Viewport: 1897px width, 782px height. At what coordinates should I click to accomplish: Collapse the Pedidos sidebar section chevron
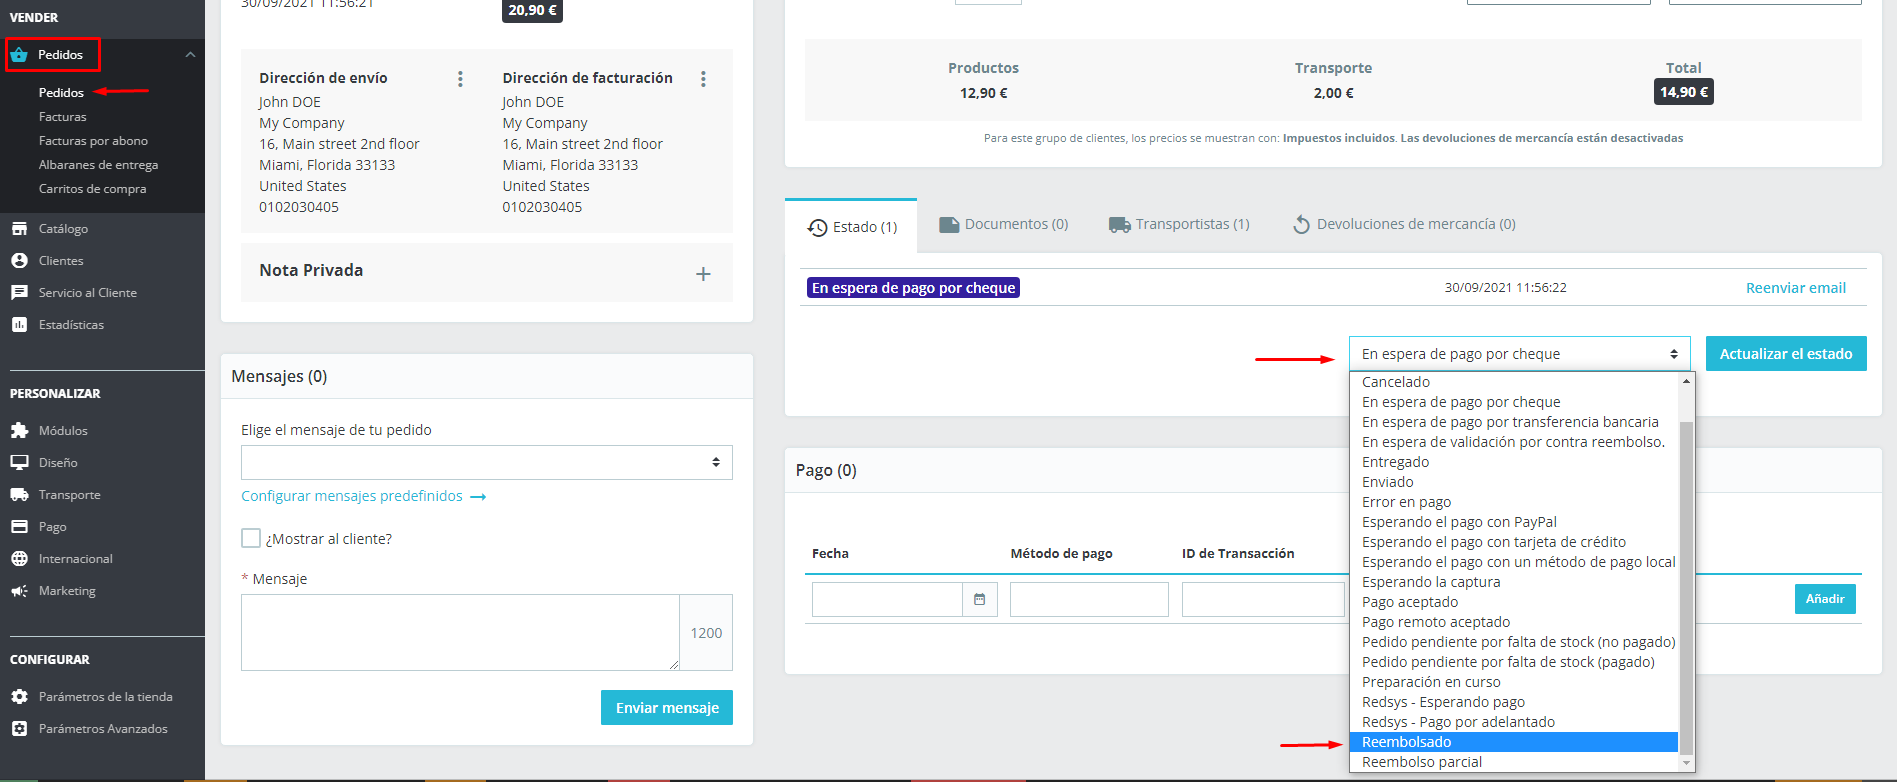(x=190, y=54)
